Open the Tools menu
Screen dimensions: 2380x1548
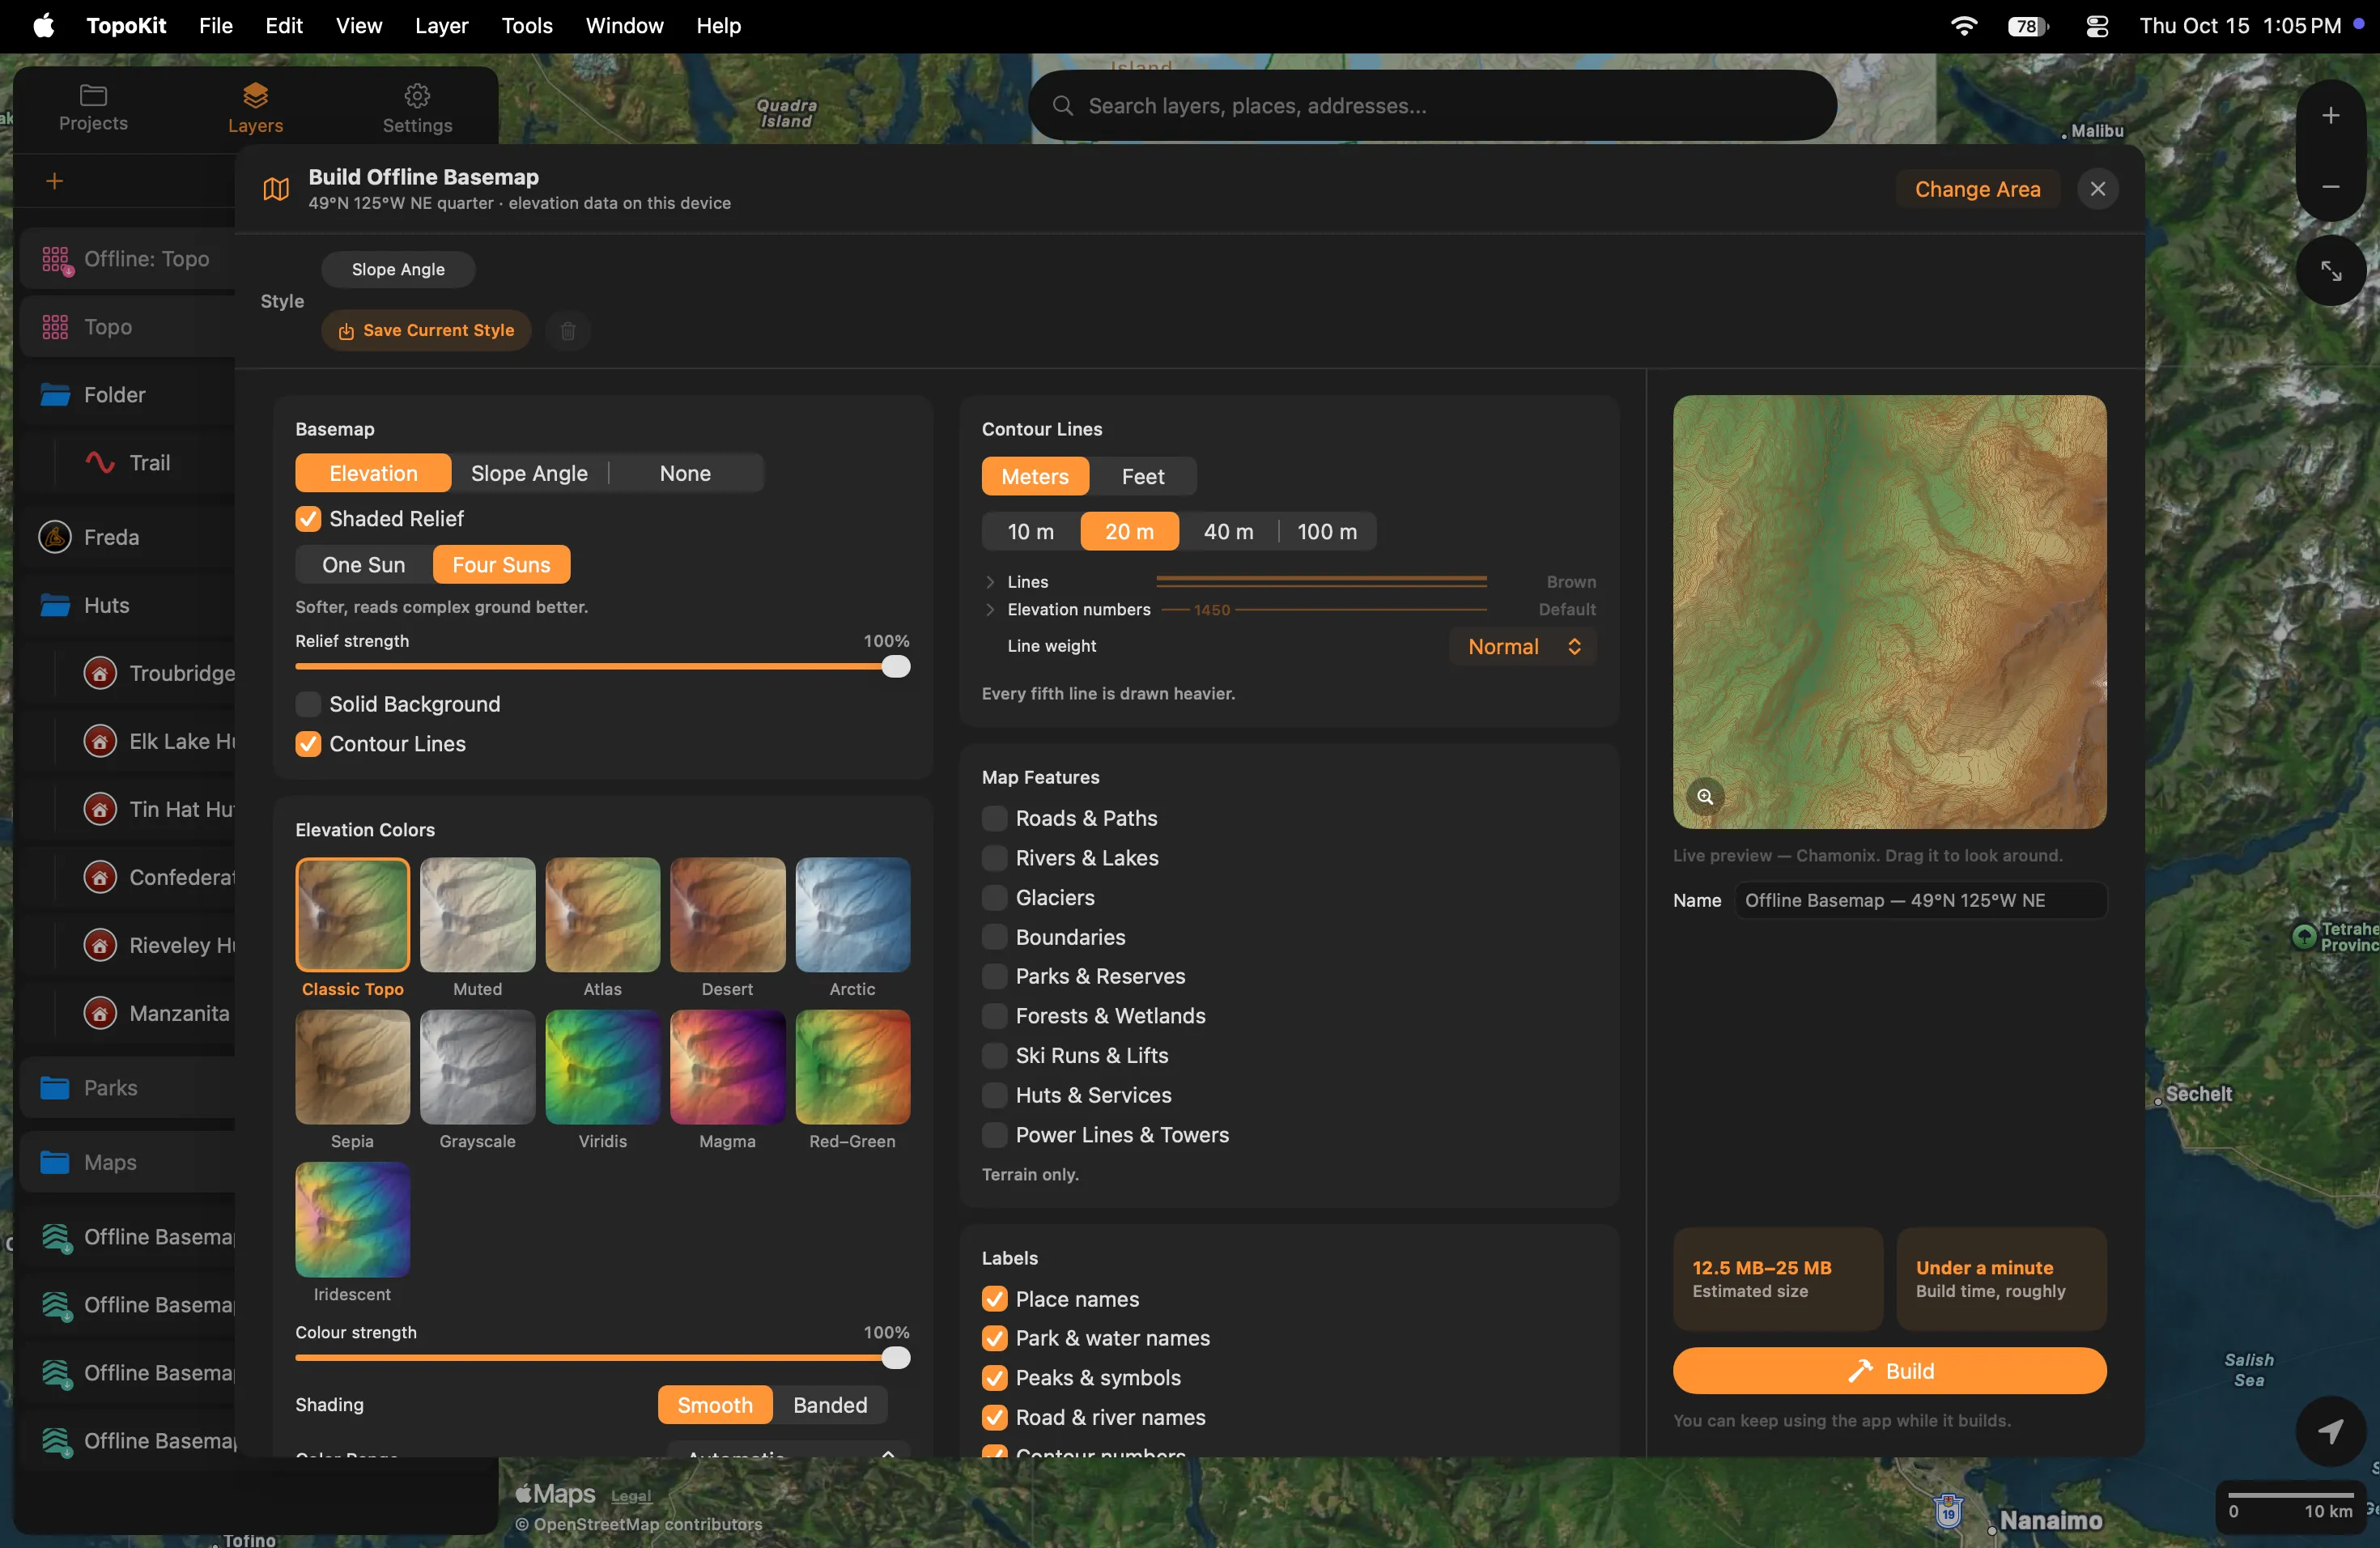click(x=527, y=26)
